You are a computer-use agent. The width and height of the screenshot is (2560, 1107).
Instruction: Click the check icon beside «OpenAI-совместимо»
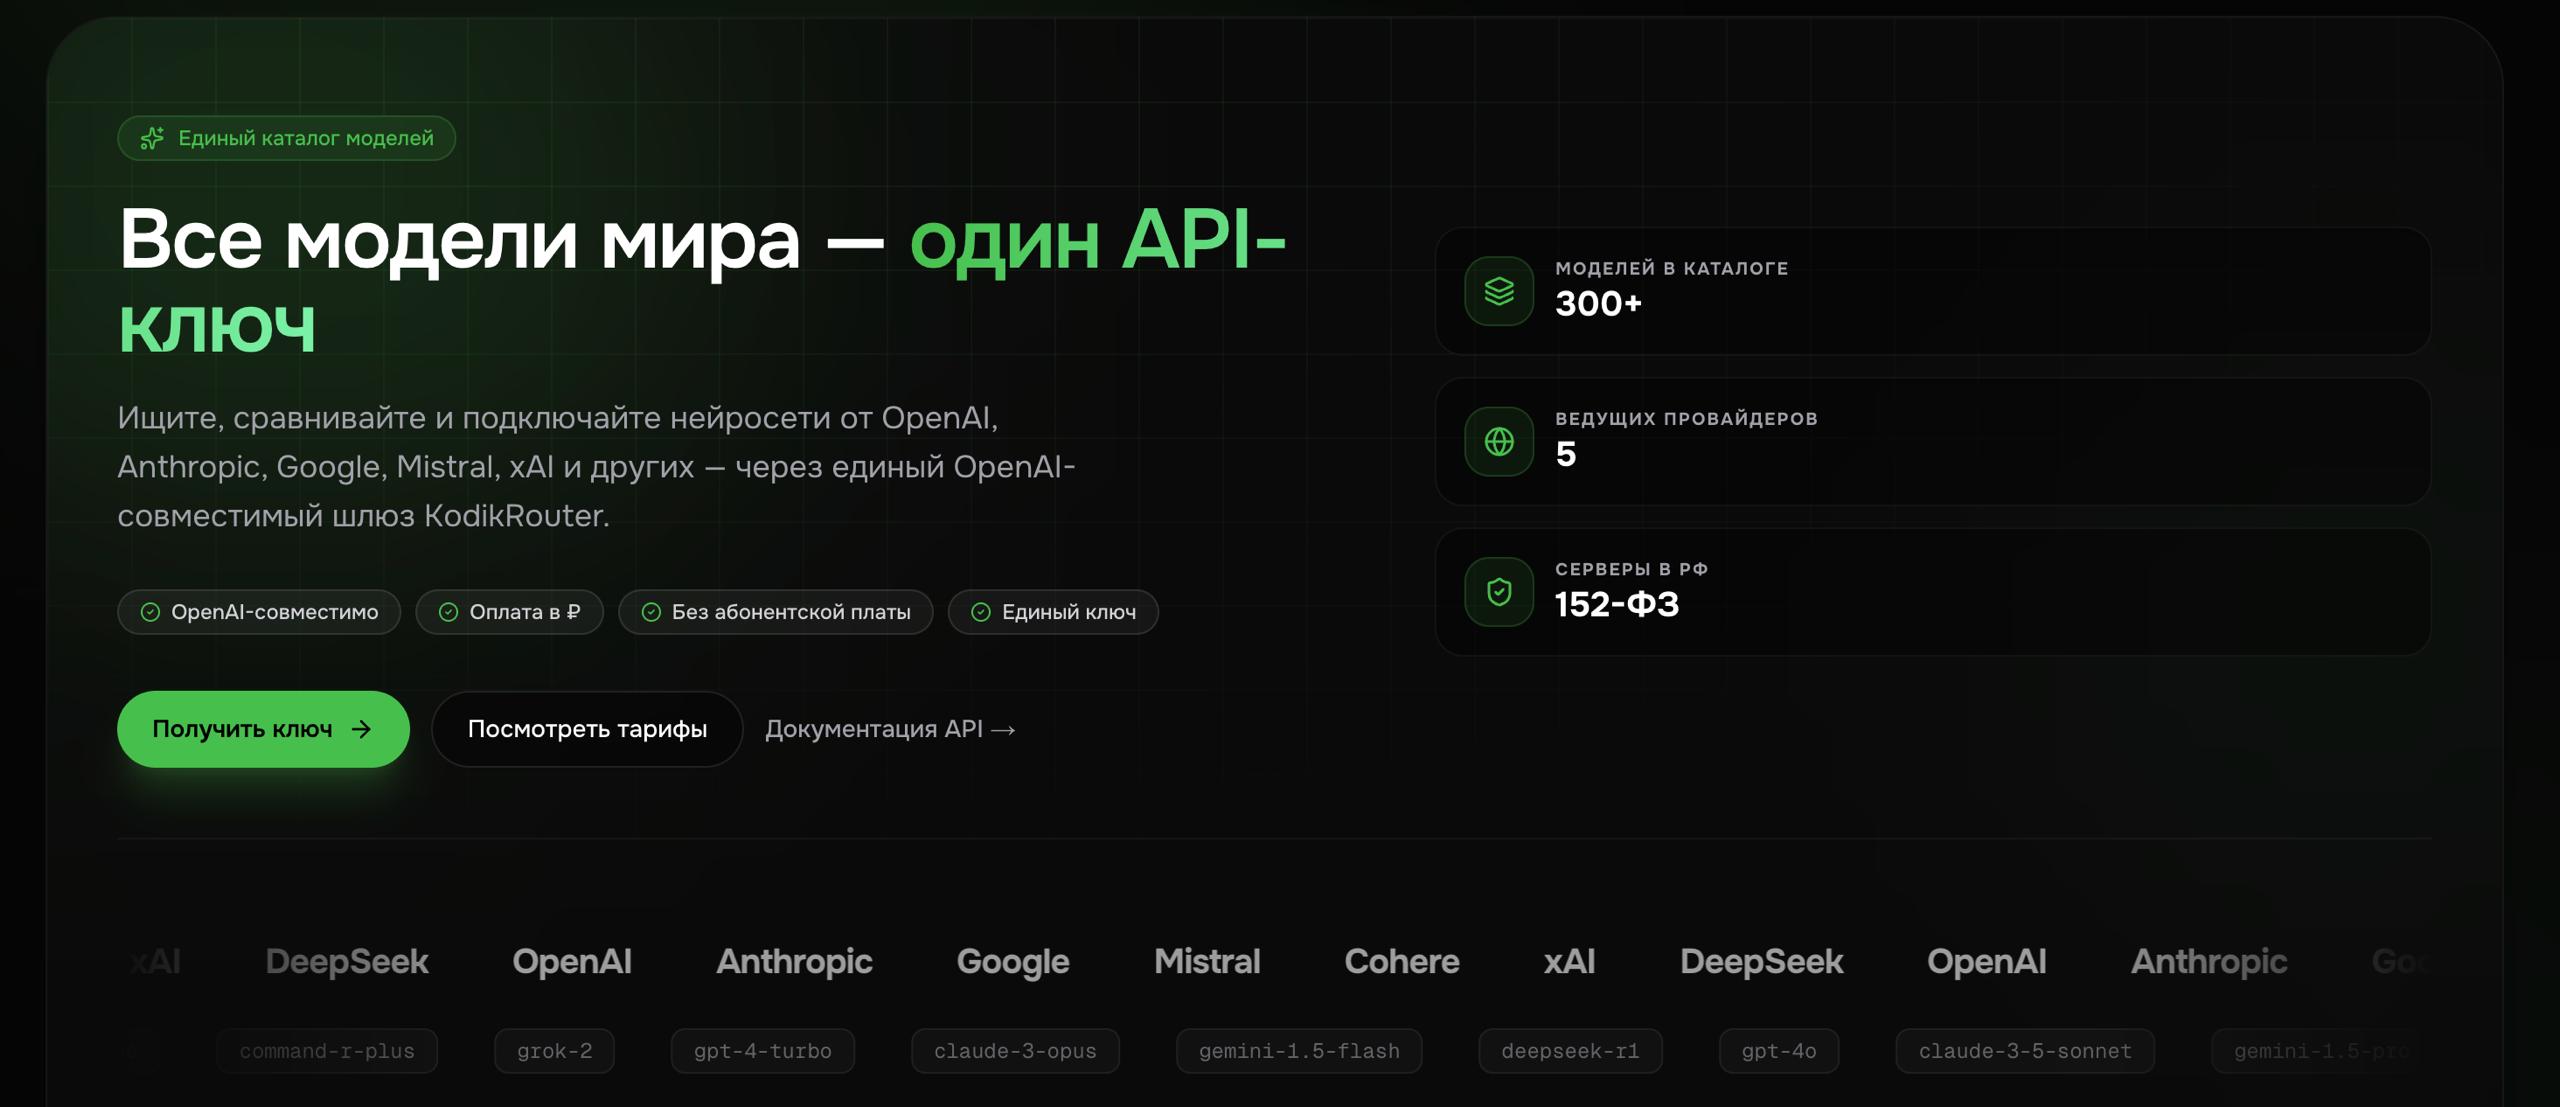(150, 612)
